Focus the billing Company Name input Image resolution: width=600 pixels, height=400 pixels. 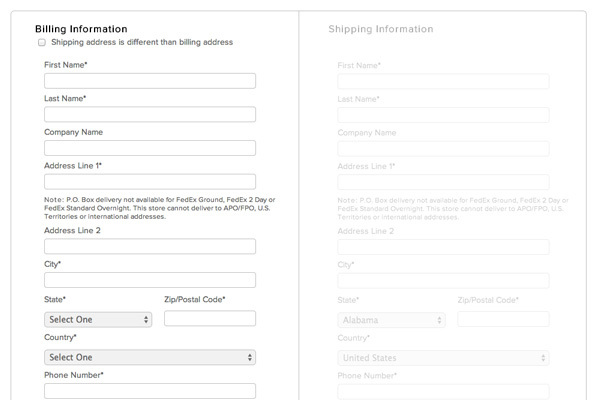(150, 148)
